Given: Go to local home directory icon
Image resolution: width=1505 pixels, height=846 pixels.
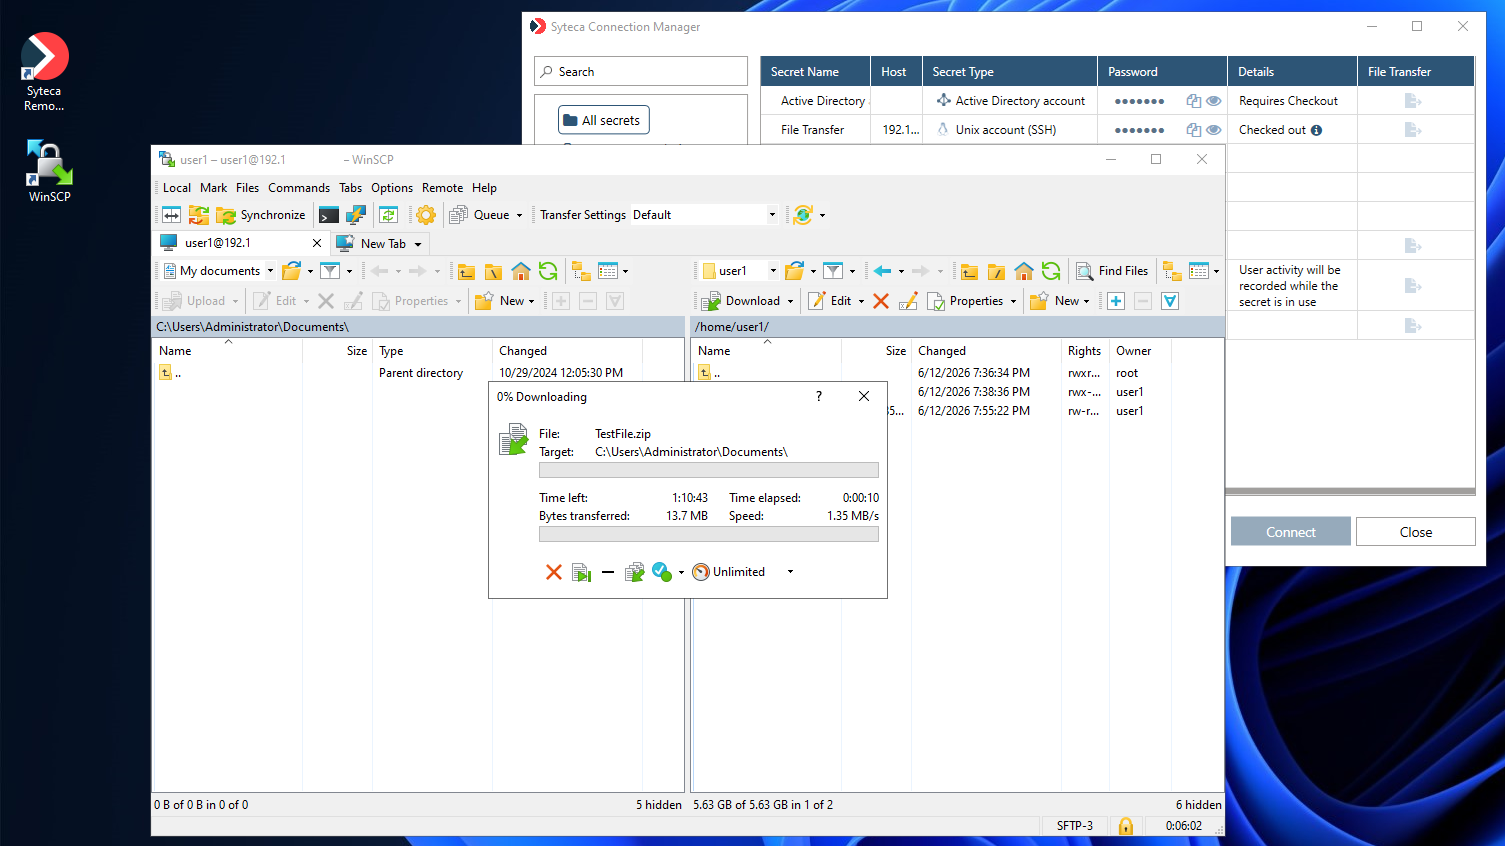Looking at the screenshot, I should coord(520,271).
